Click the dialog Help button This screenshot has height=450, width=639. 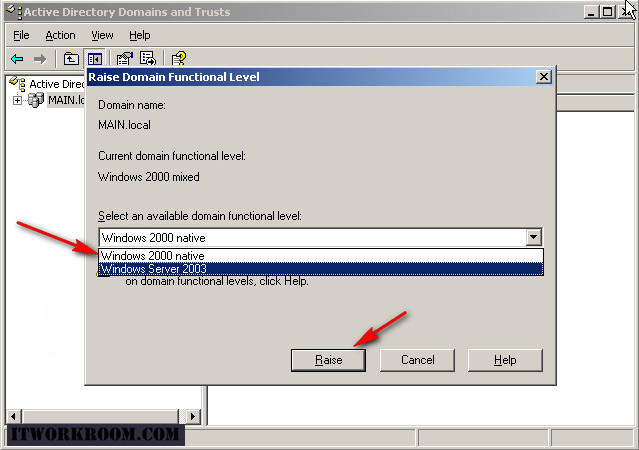[x=505, y=360]
